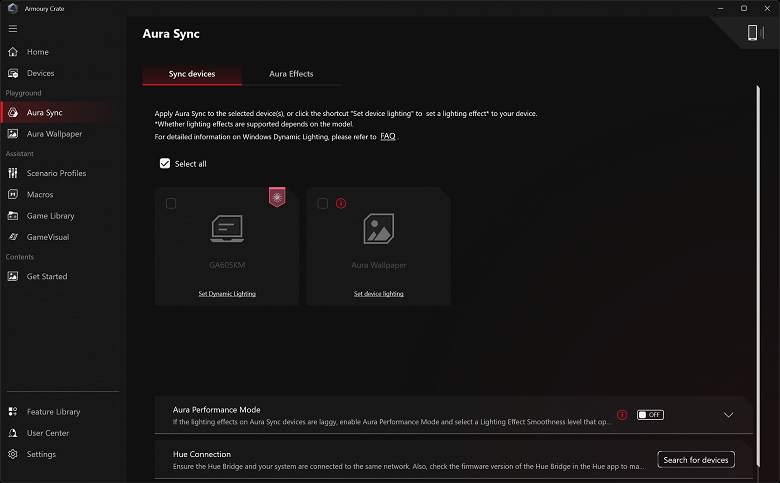Screen dimensions: 780x483
Task: Toggle the Select all checkbox
Action: tap(165, 164)
